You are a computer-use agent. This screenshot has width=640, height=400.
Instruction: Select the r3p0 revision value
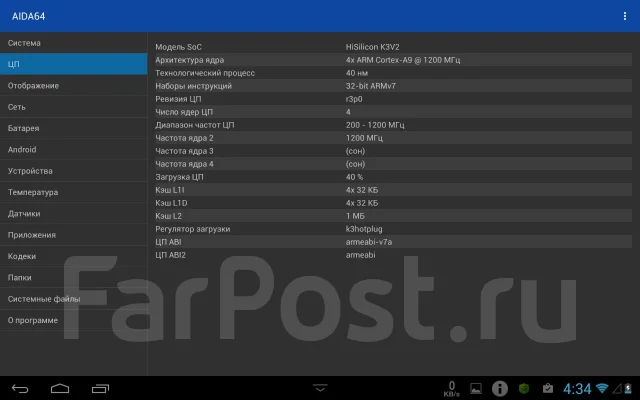(354, 99)
